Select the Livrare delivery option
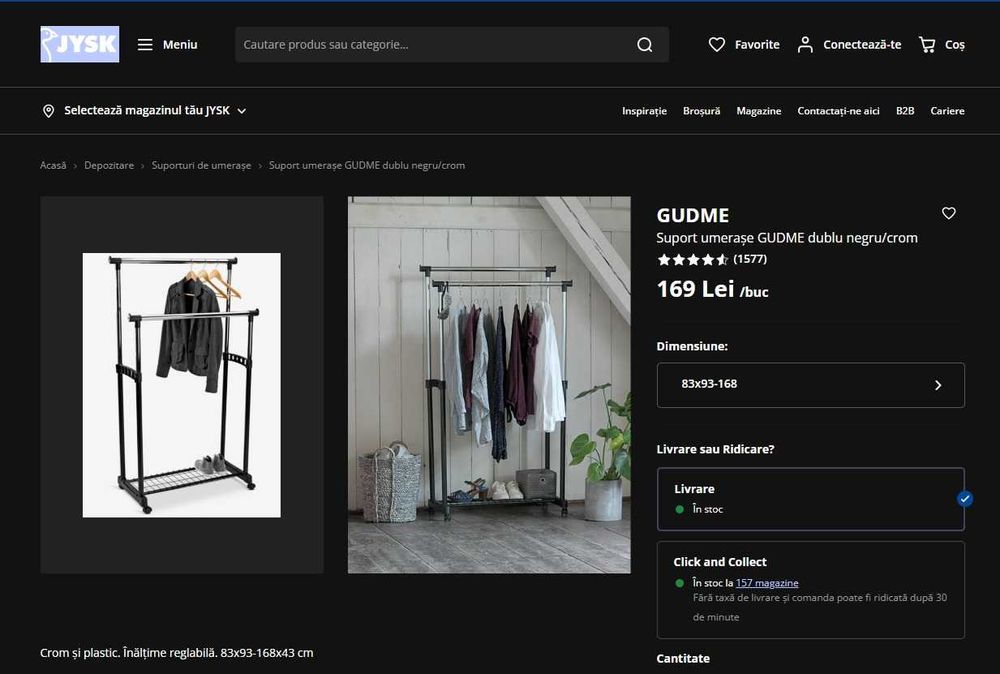The image size is (1000, 674). click(x=811, y=499)
